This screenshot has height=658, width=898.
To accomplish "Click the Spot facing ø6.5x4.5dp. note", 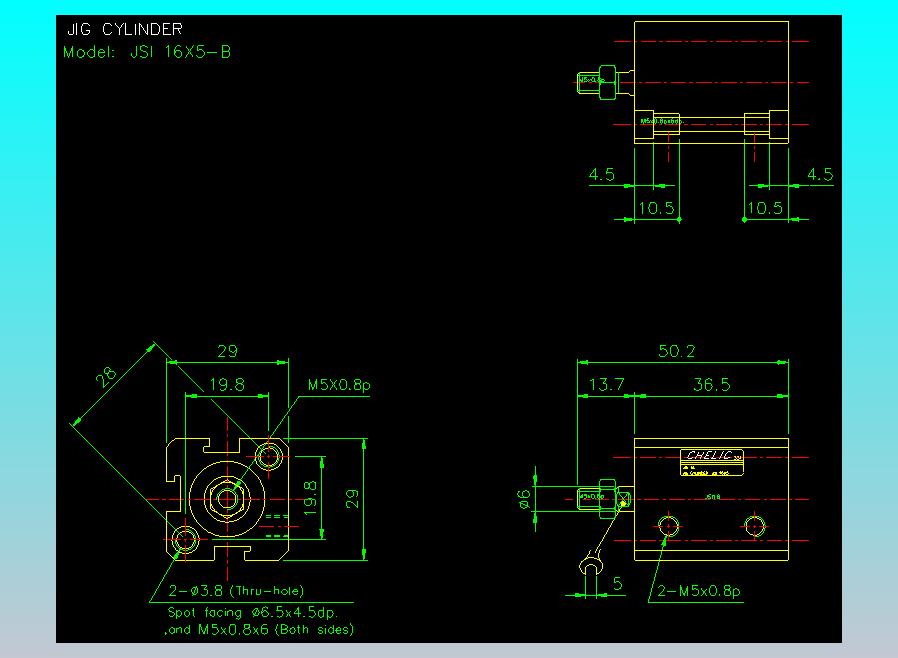I will (x=253, y=612).
